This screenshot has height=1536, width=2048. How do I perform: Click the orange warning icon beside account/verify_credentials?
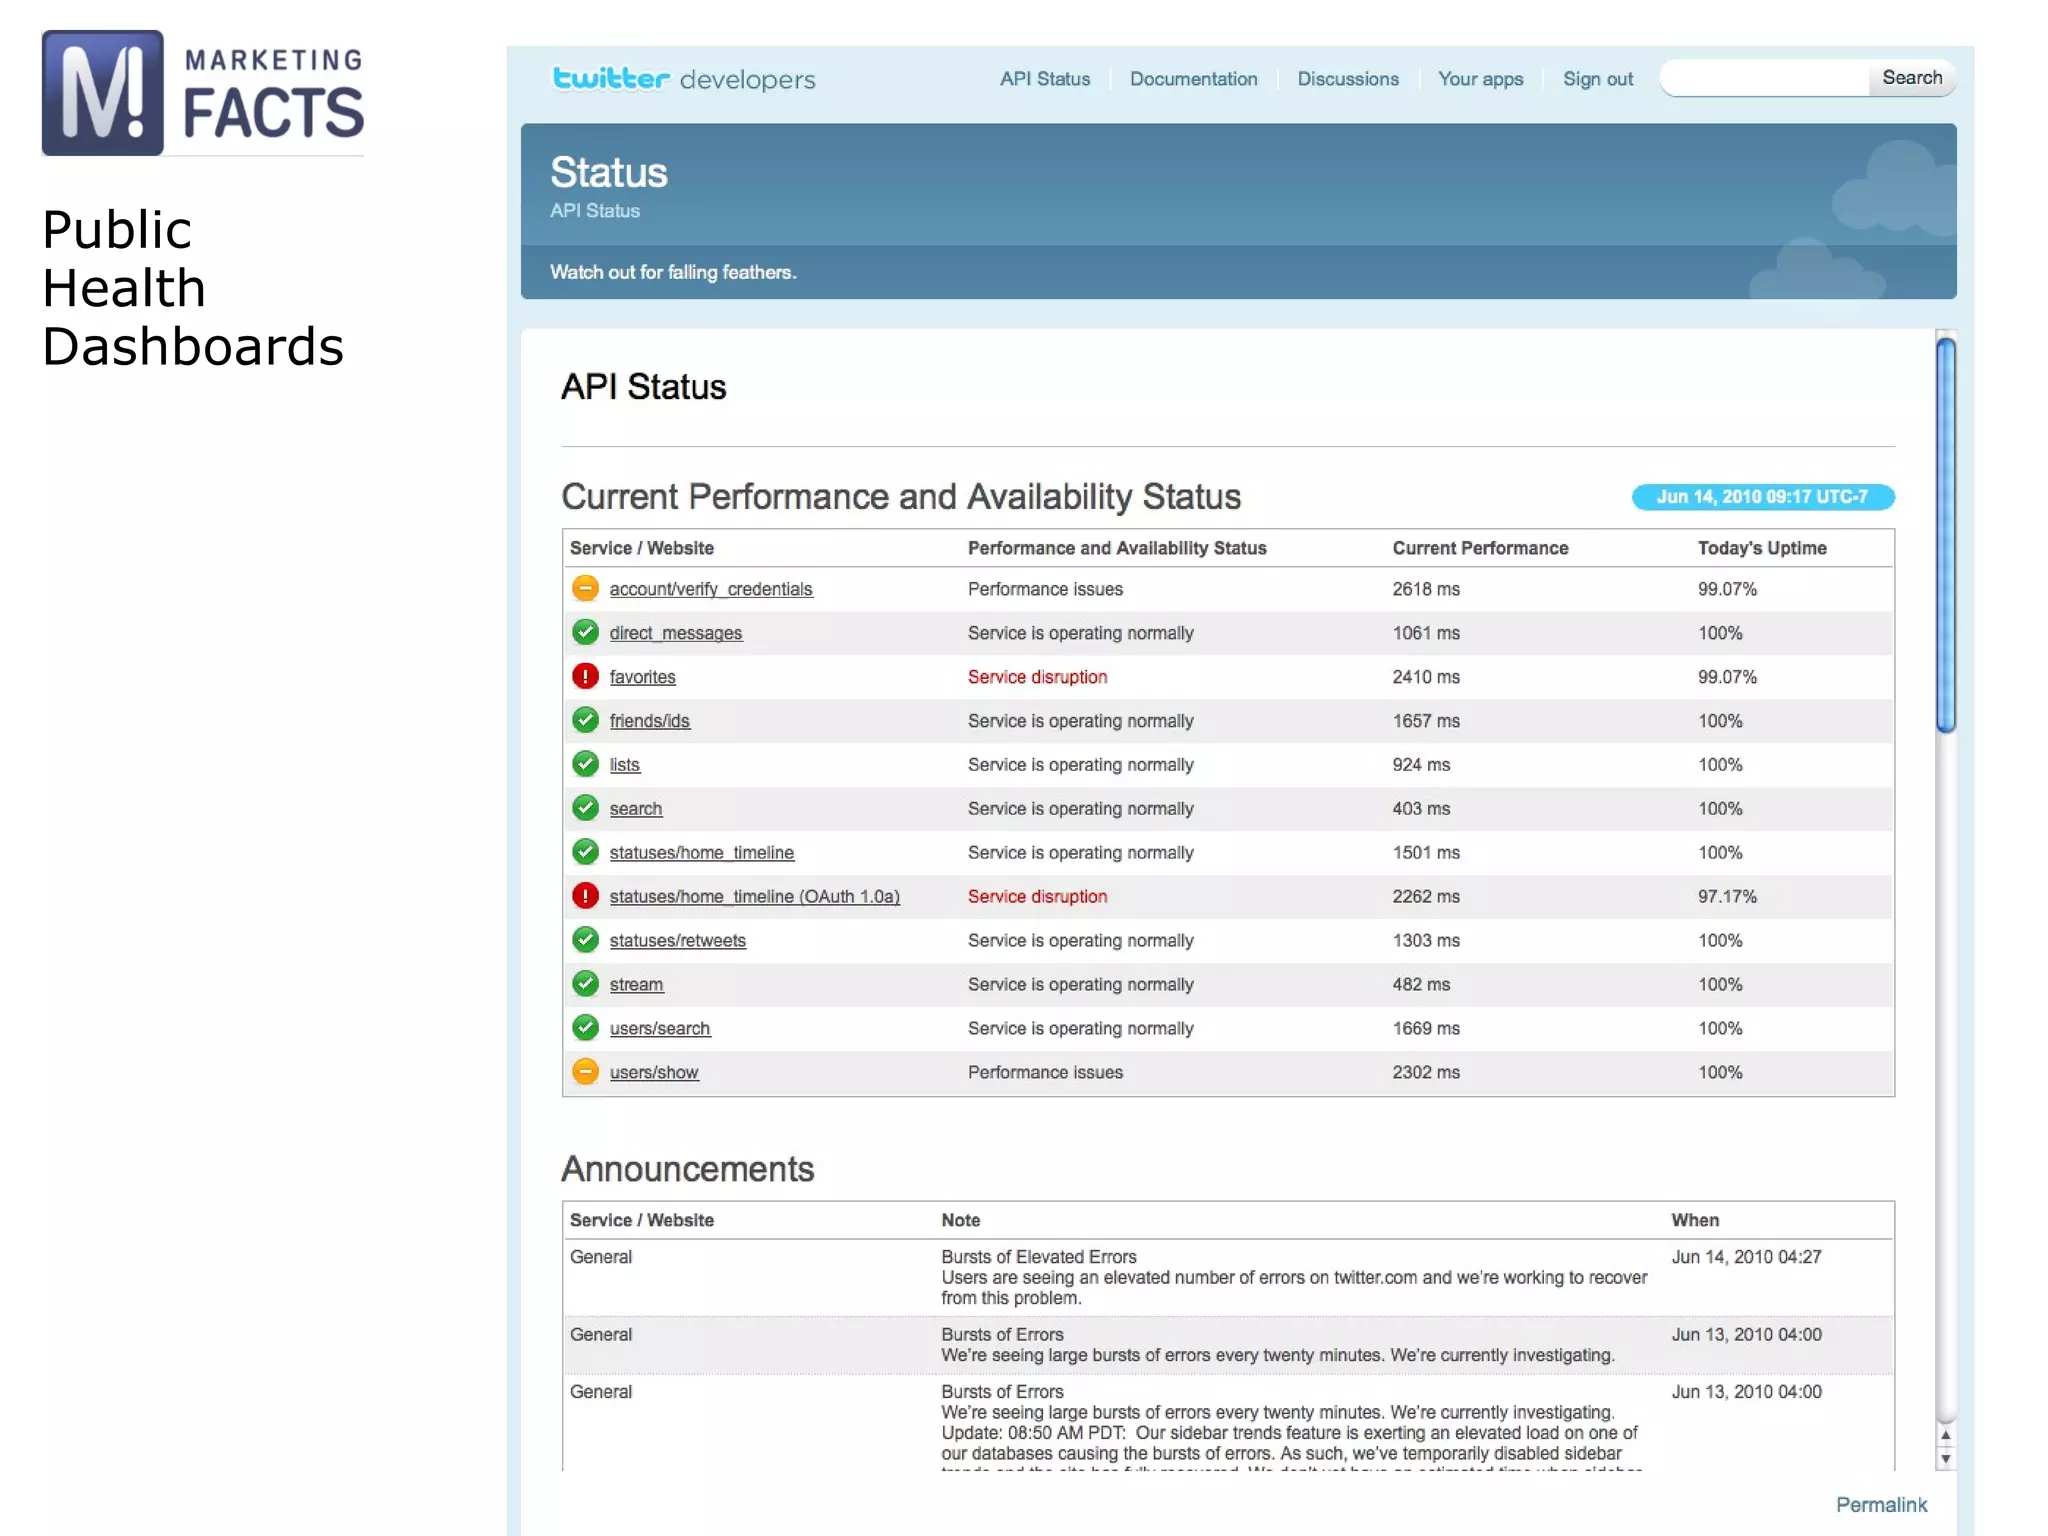585,588
